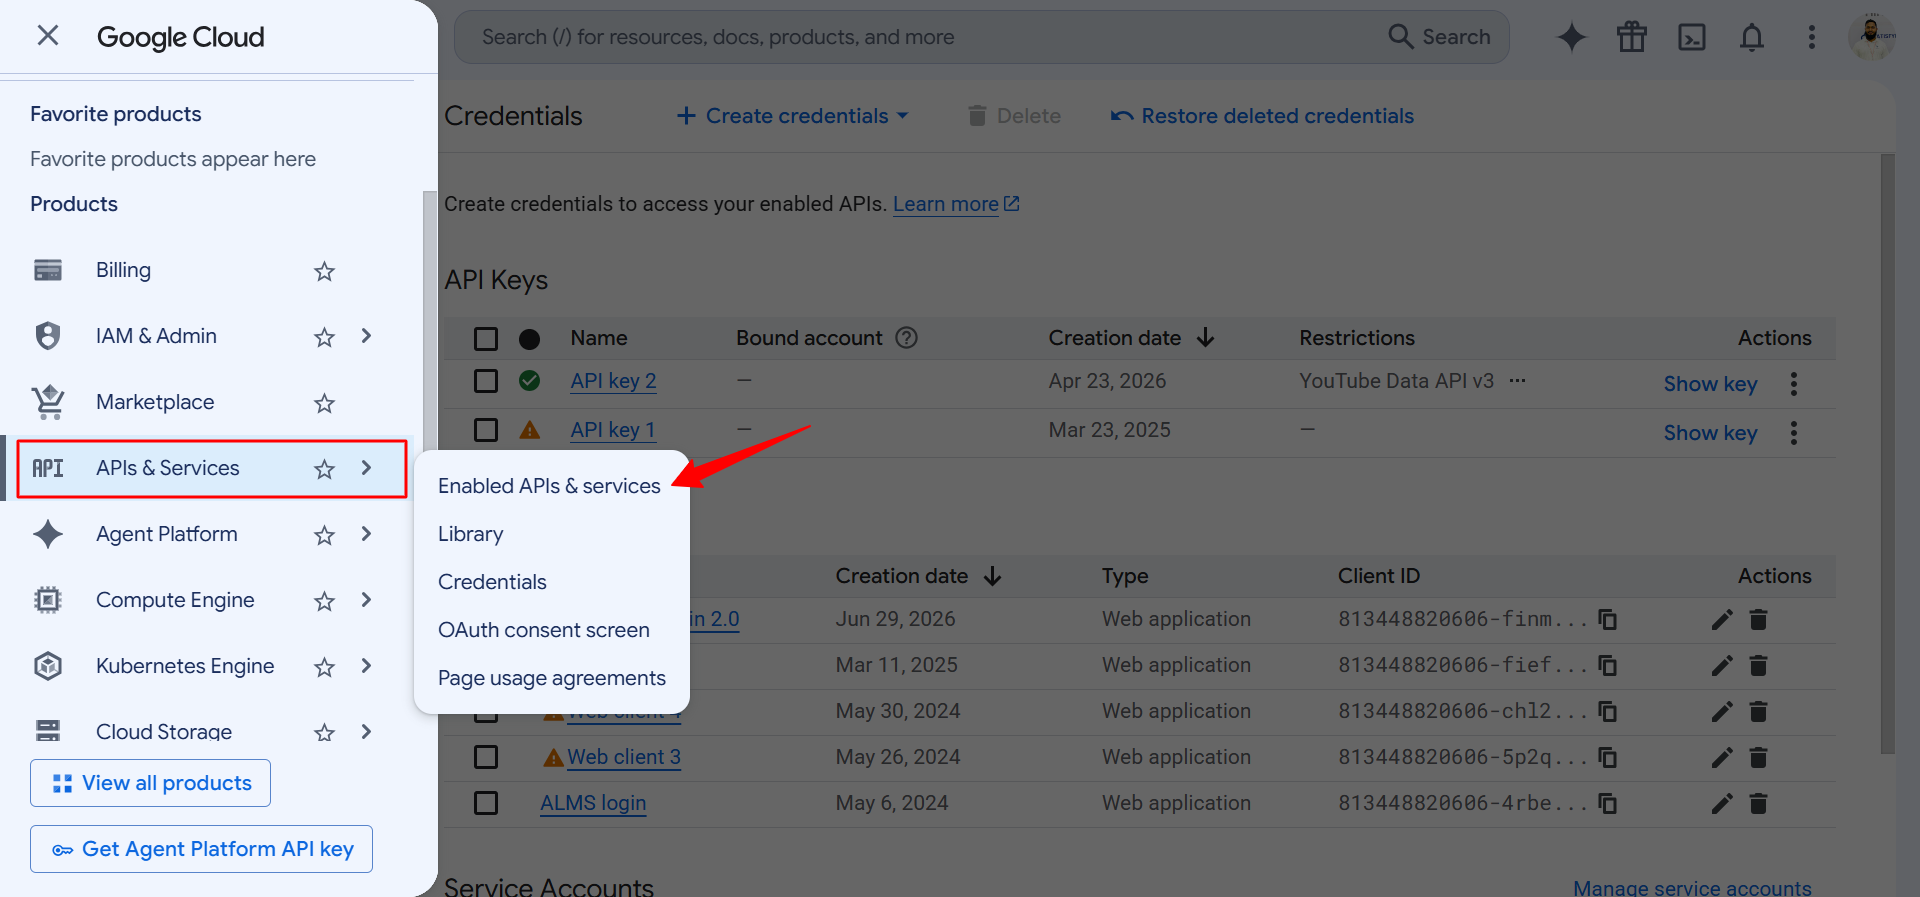Expand the IAM & Admin submenu chevron

point(366,336)
